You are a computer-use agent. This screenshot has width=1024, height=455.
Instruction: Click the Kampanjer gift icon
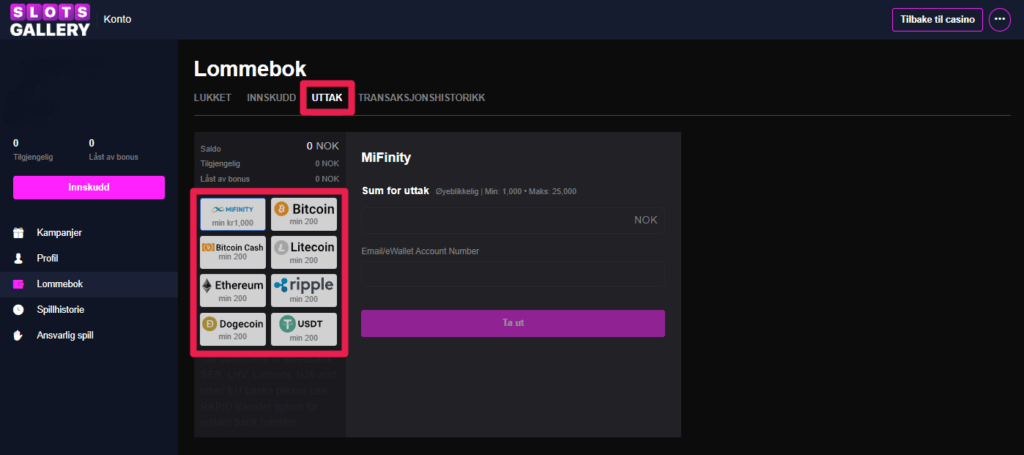click(x=18, y=232)
